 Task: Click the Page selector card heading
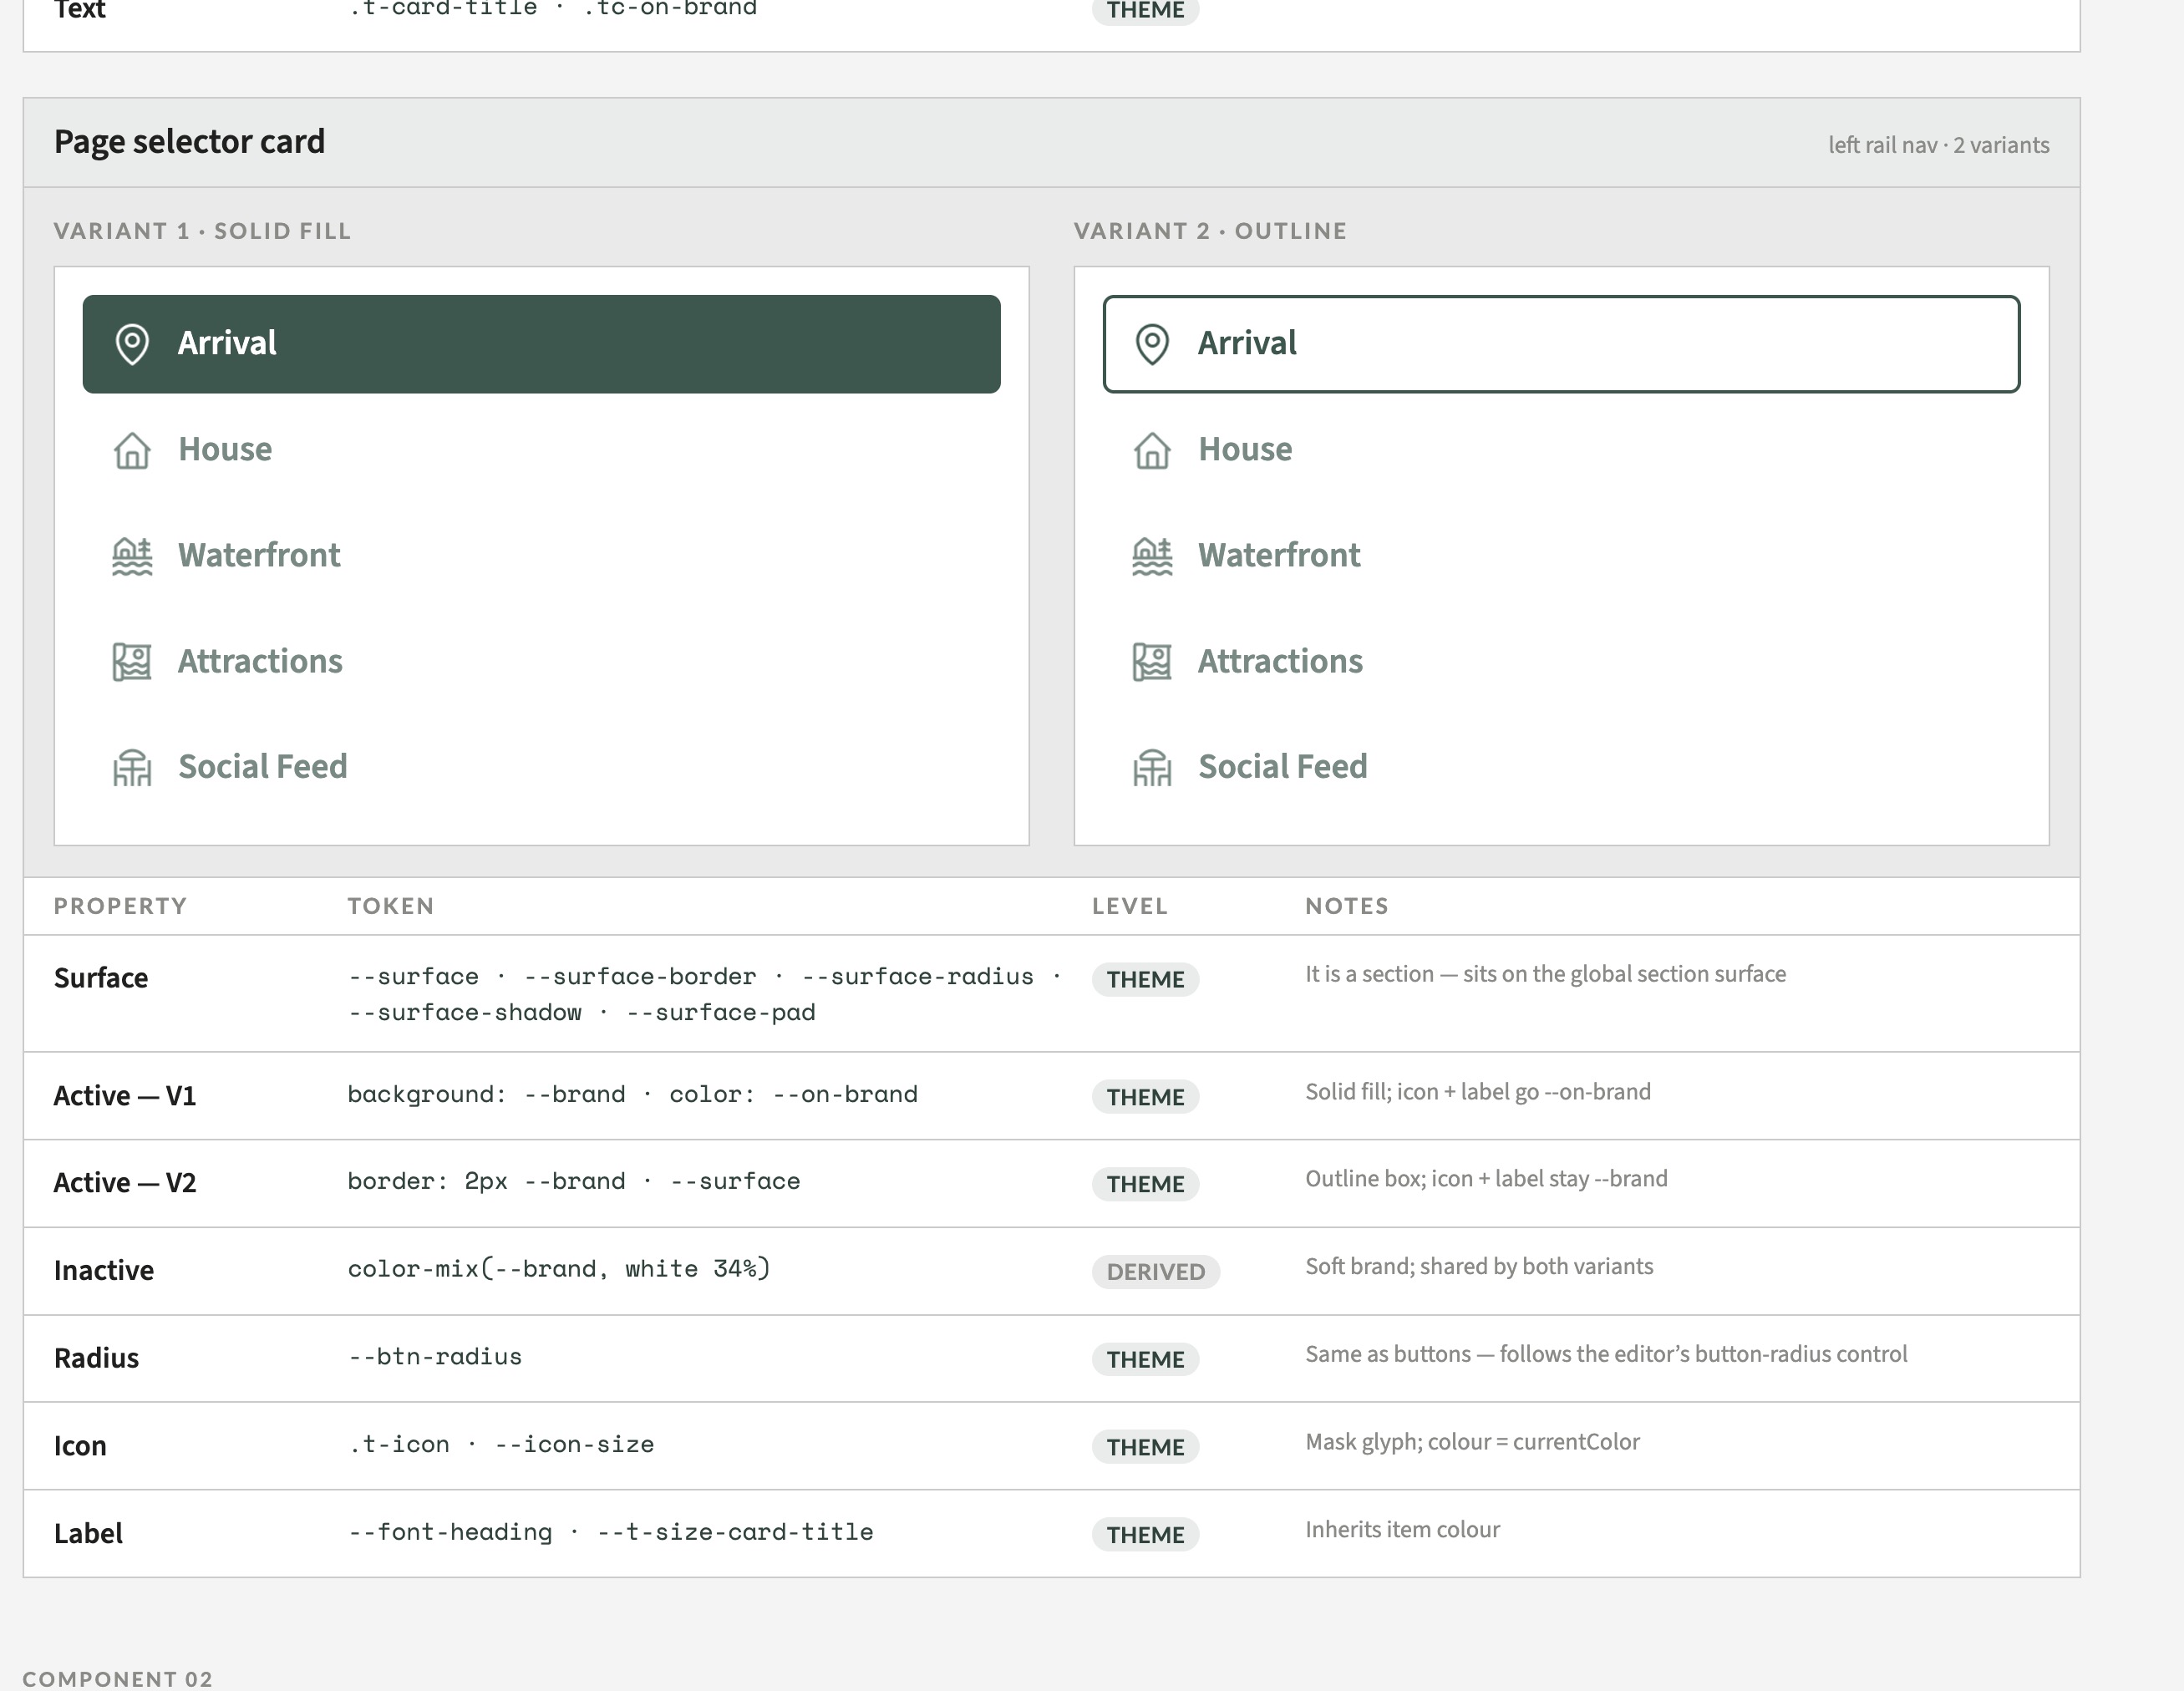coord(189,142)
